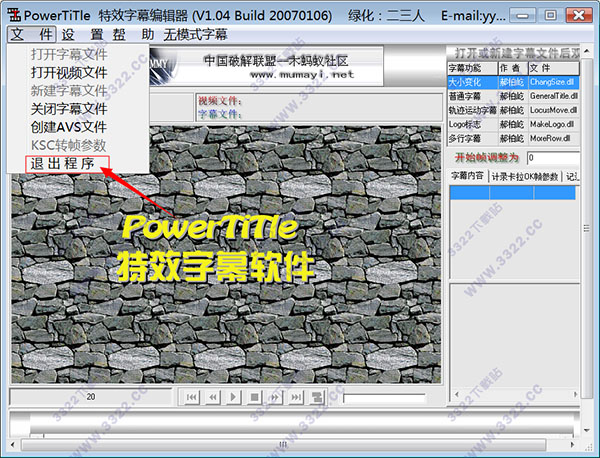
Task: Click the MakeLogo.dll file cell
Action: [554, 124]
